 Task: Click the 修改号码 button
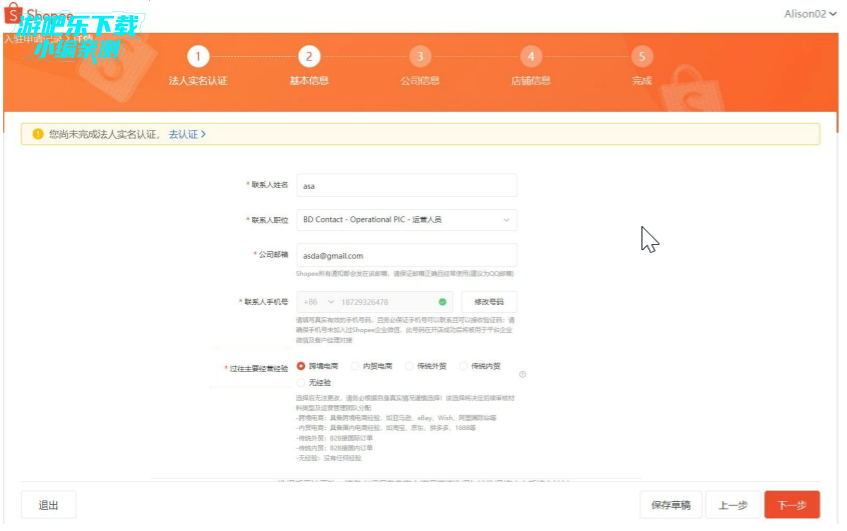point(489,302)
